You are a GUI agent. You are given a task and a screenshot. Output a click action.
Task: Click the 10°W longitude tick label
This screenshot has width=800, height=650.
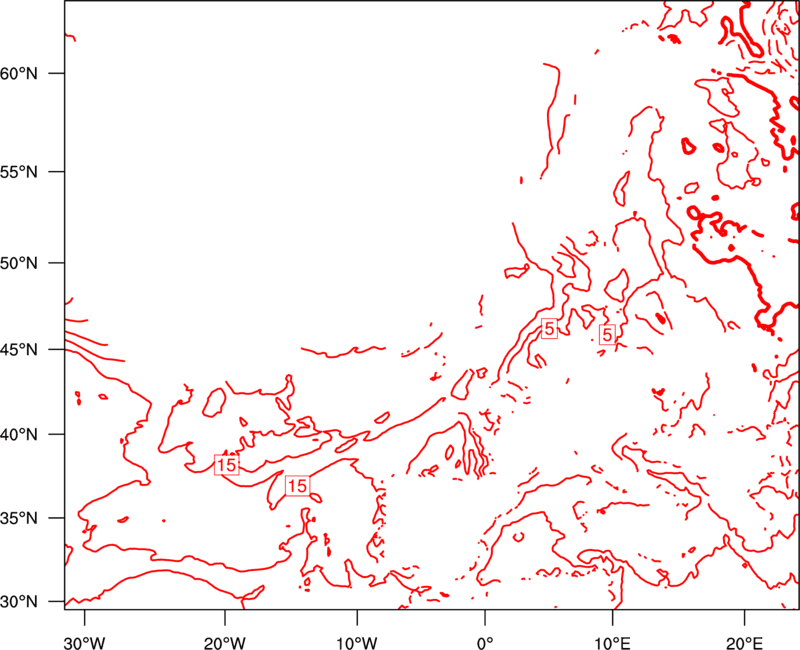357,643
